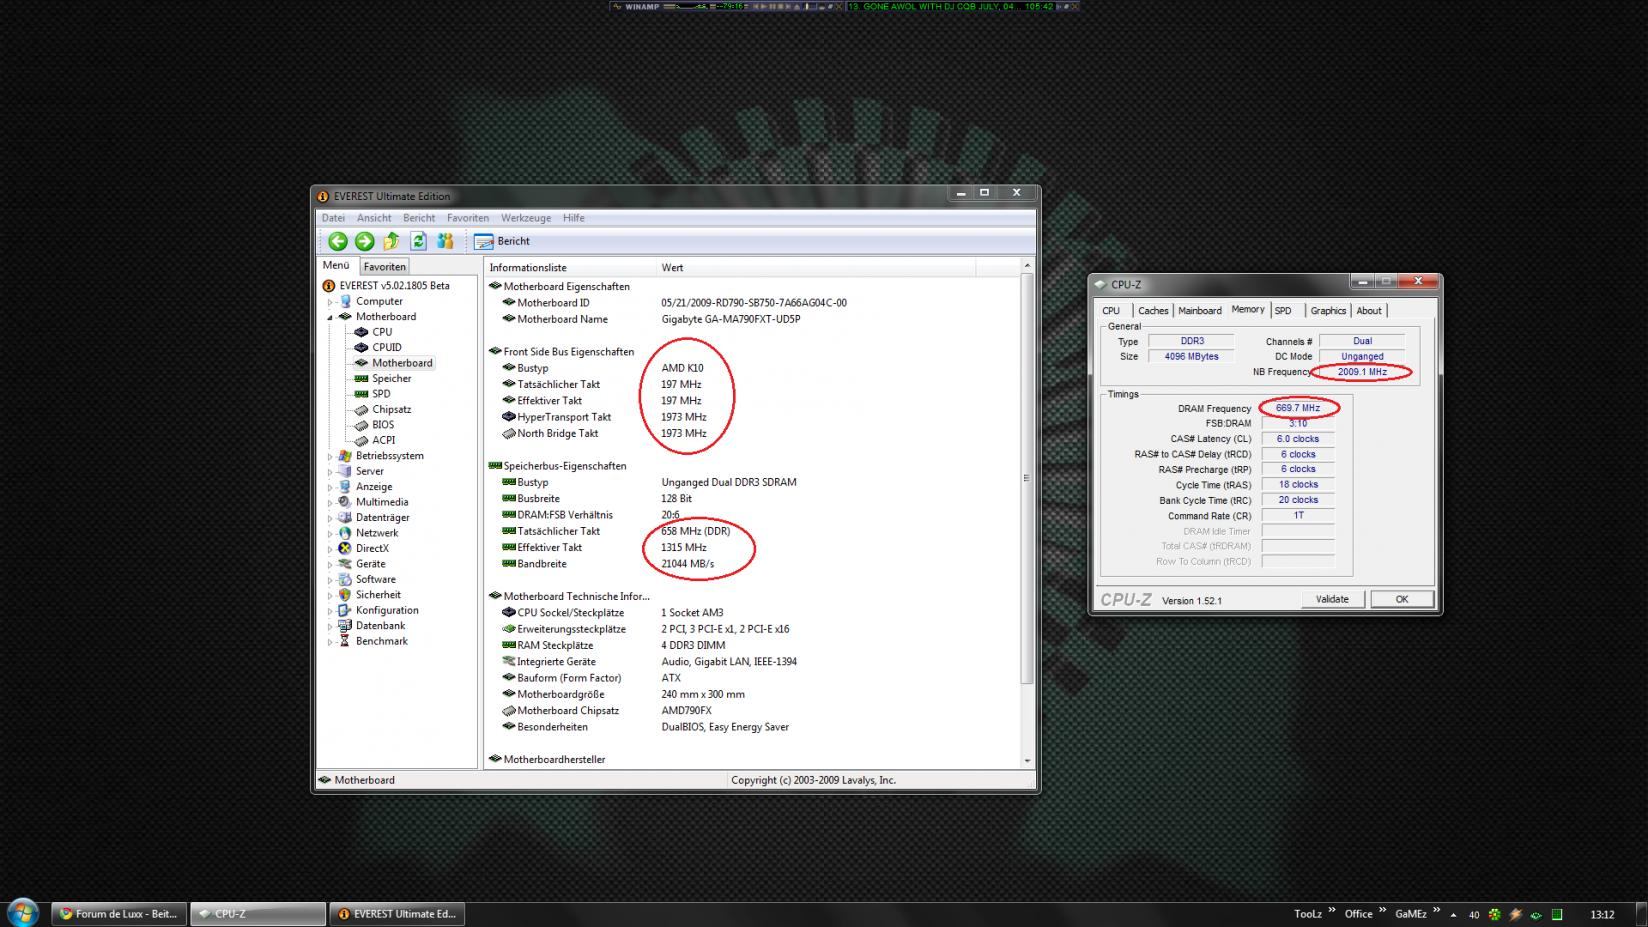Expand the Datenträger tree node
Viewport: 1648px width, 927px height.
point(330,518)
